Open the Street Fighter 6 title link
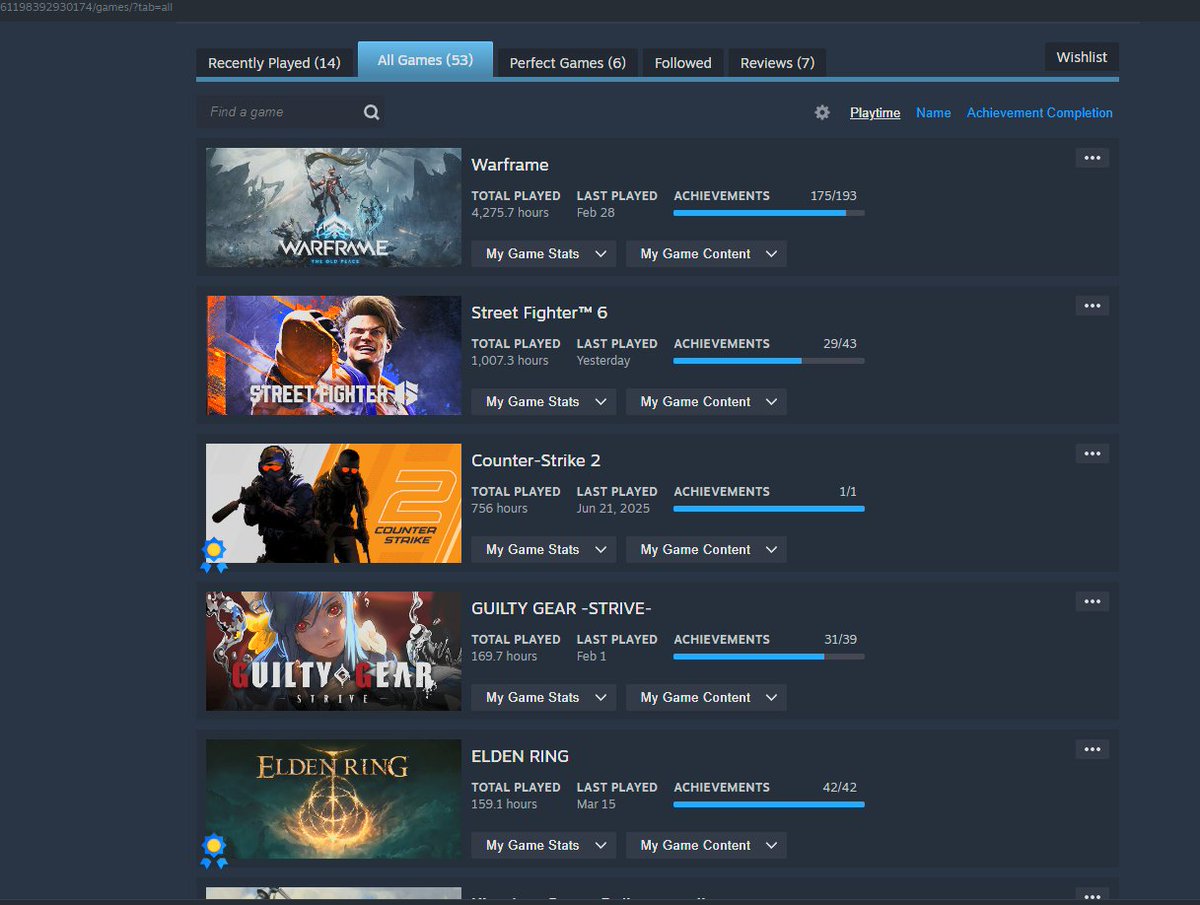The image size is (1200, 905). (539, 313)
